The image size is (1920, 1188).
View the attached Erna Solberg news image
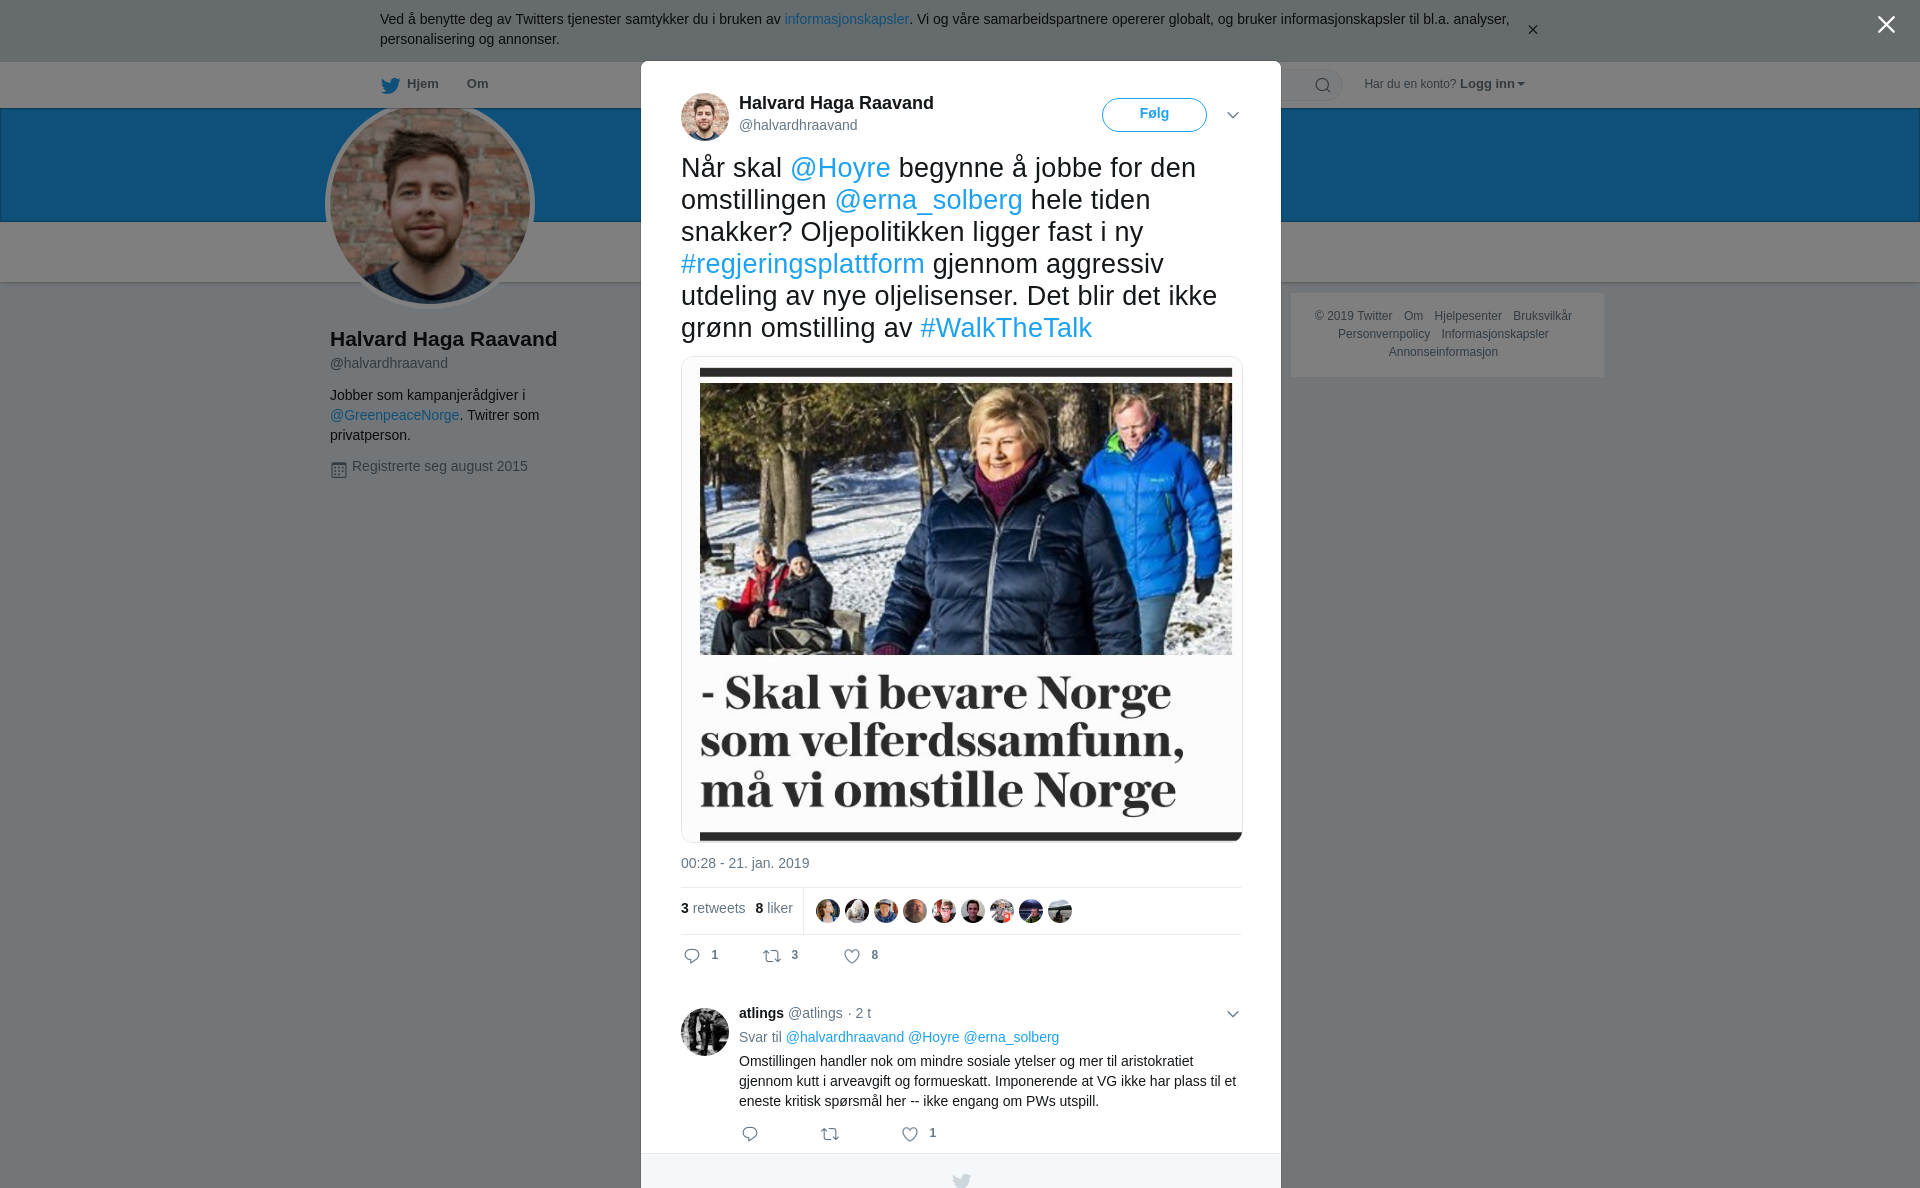click(962, 599)
